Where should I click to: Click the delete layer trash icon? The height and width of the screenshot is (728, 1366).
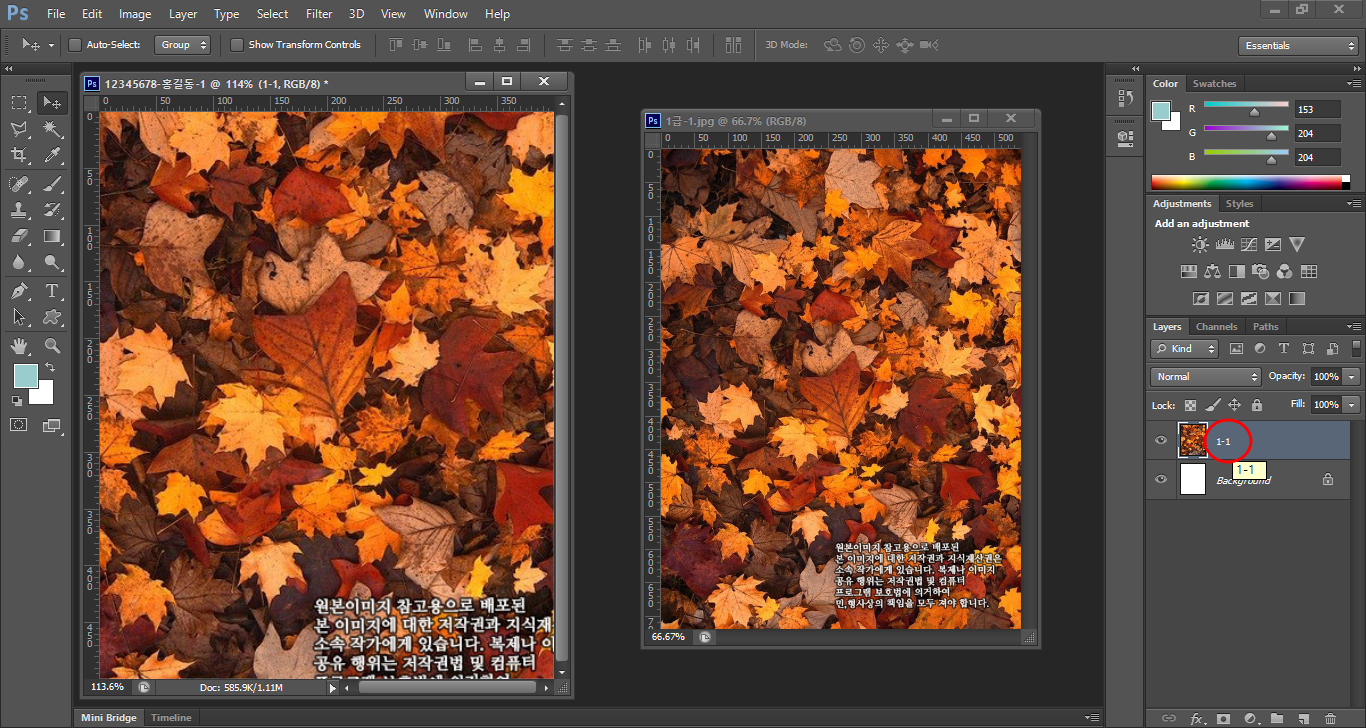(x=1330, y=718)
